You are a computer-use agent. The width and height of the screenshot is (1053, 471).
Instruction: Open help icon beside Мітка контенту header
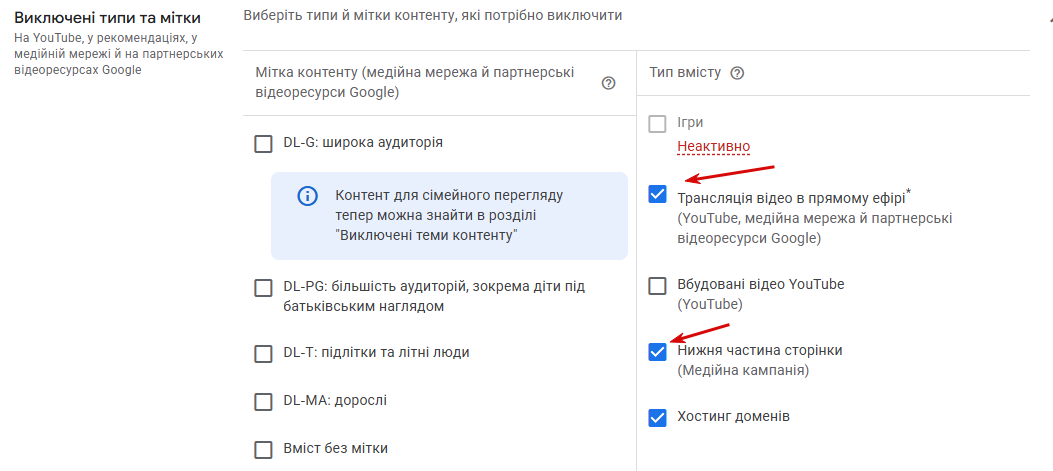point(609,83)
